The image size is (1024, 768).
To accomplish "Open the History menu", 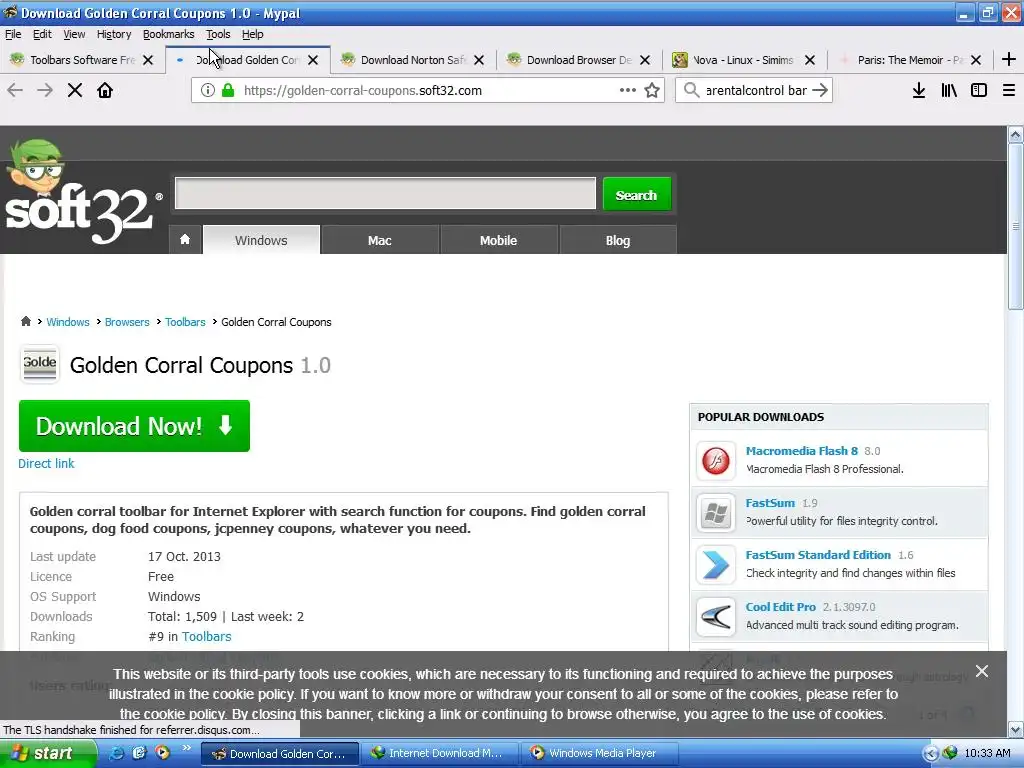I will click(114, 34).
